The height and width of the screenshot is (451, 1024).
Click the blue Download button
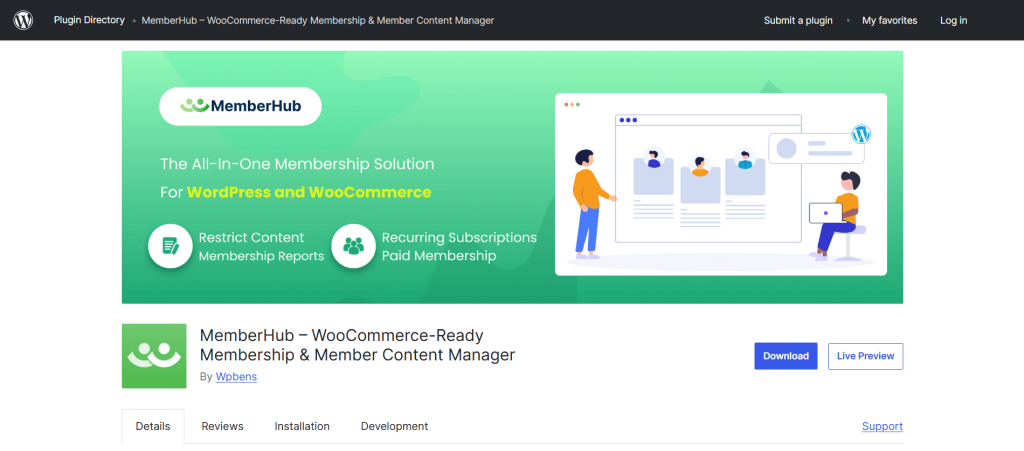click(x=786, y=356)
